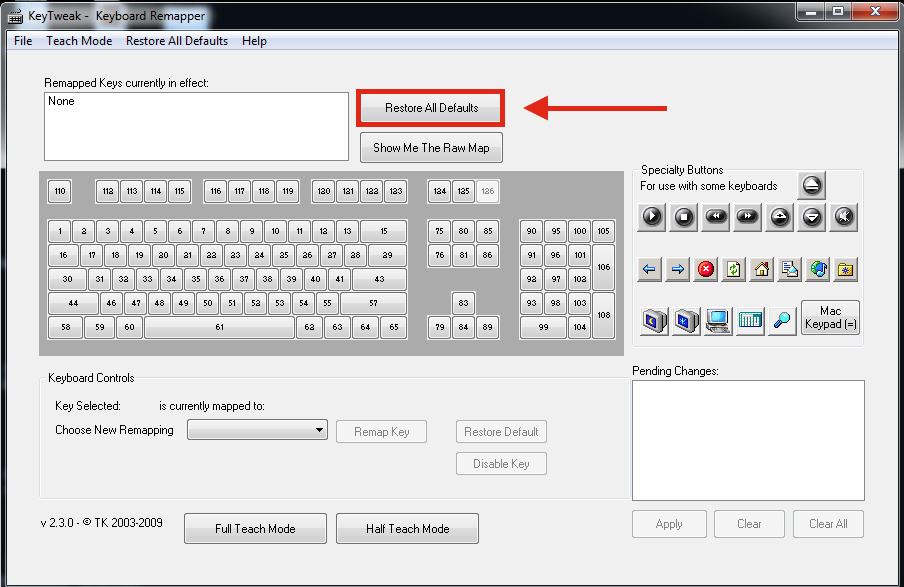Select key 110 on the keyboard layout
Screen dimensions: 904x587
[60, 191]
